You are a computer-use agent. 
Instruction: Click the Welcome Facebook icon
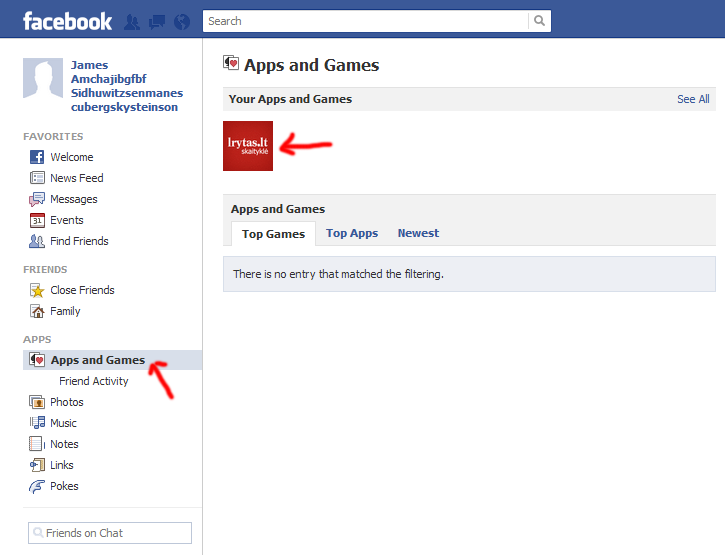click(37, 157)
